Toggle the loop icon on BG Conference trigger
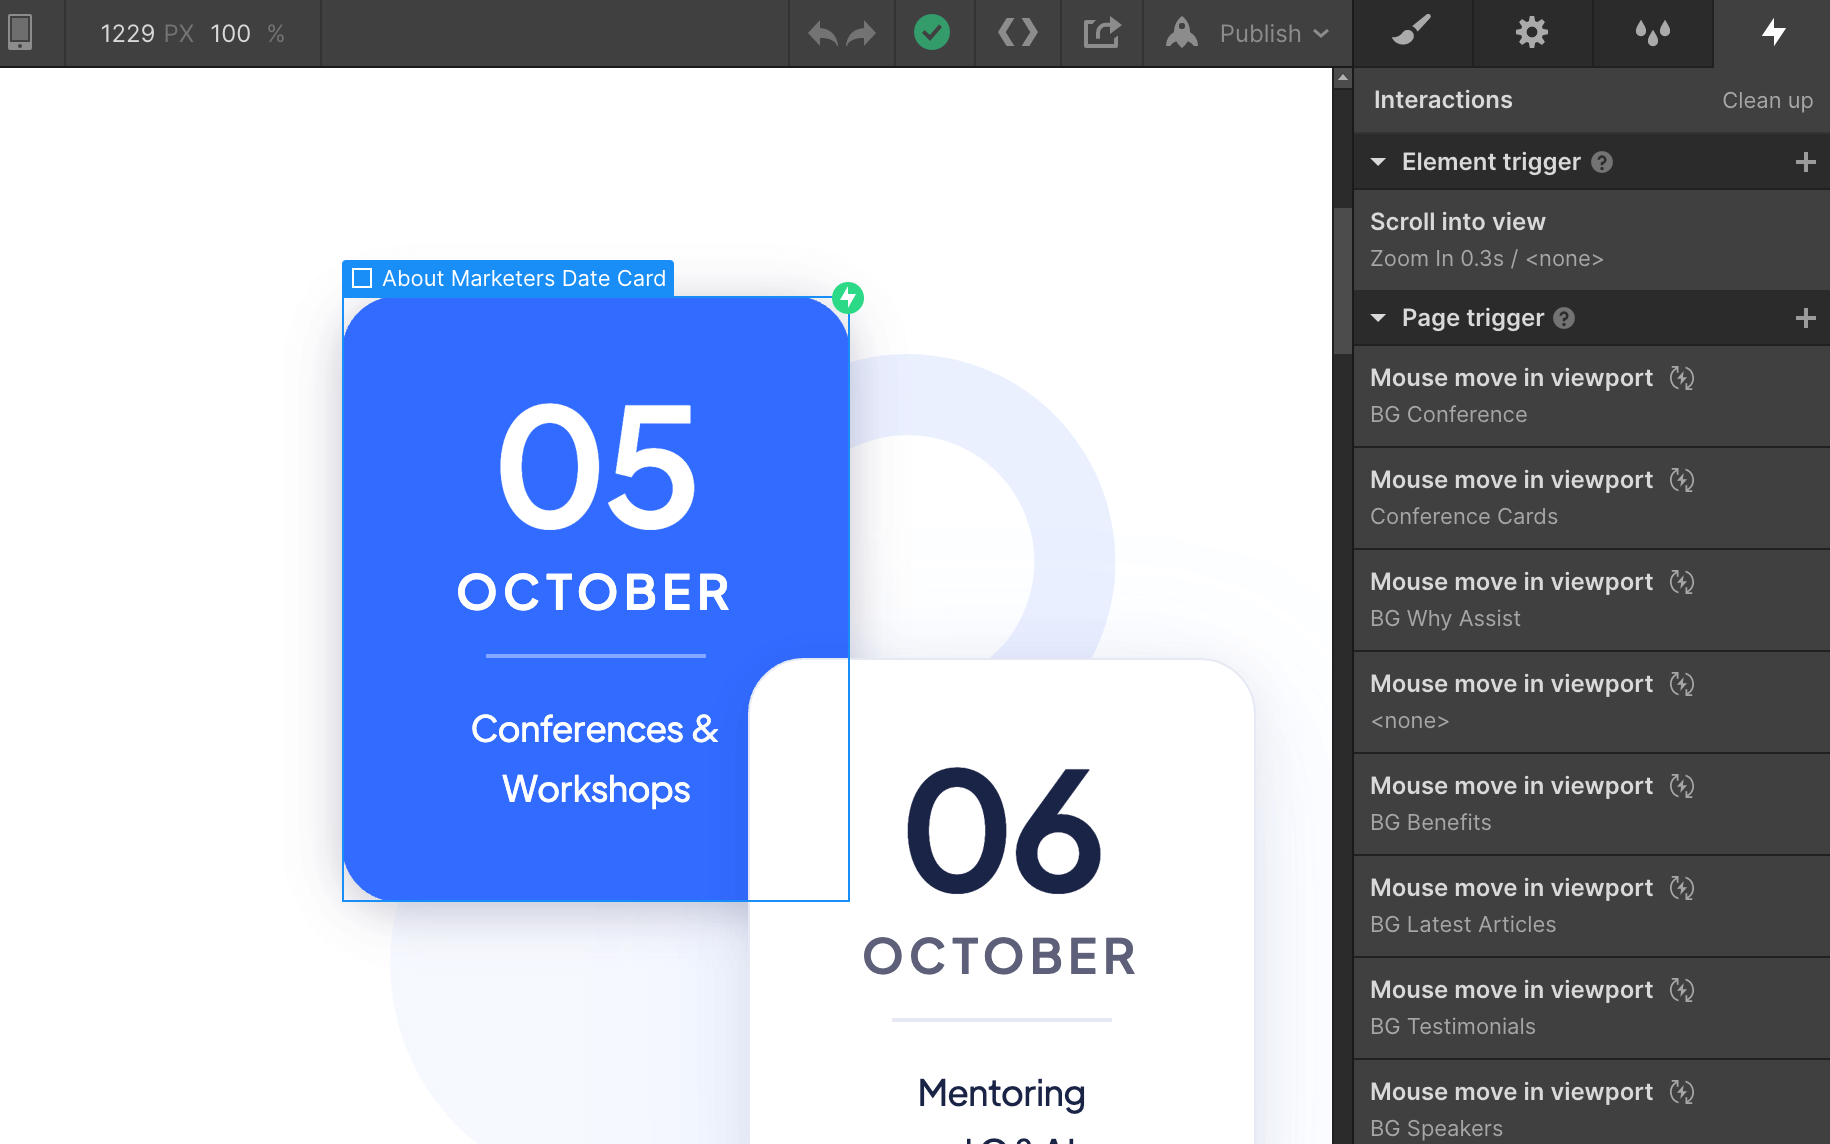The width and height of the screenshot is (1830, 1144). [x=1682, y=379]
